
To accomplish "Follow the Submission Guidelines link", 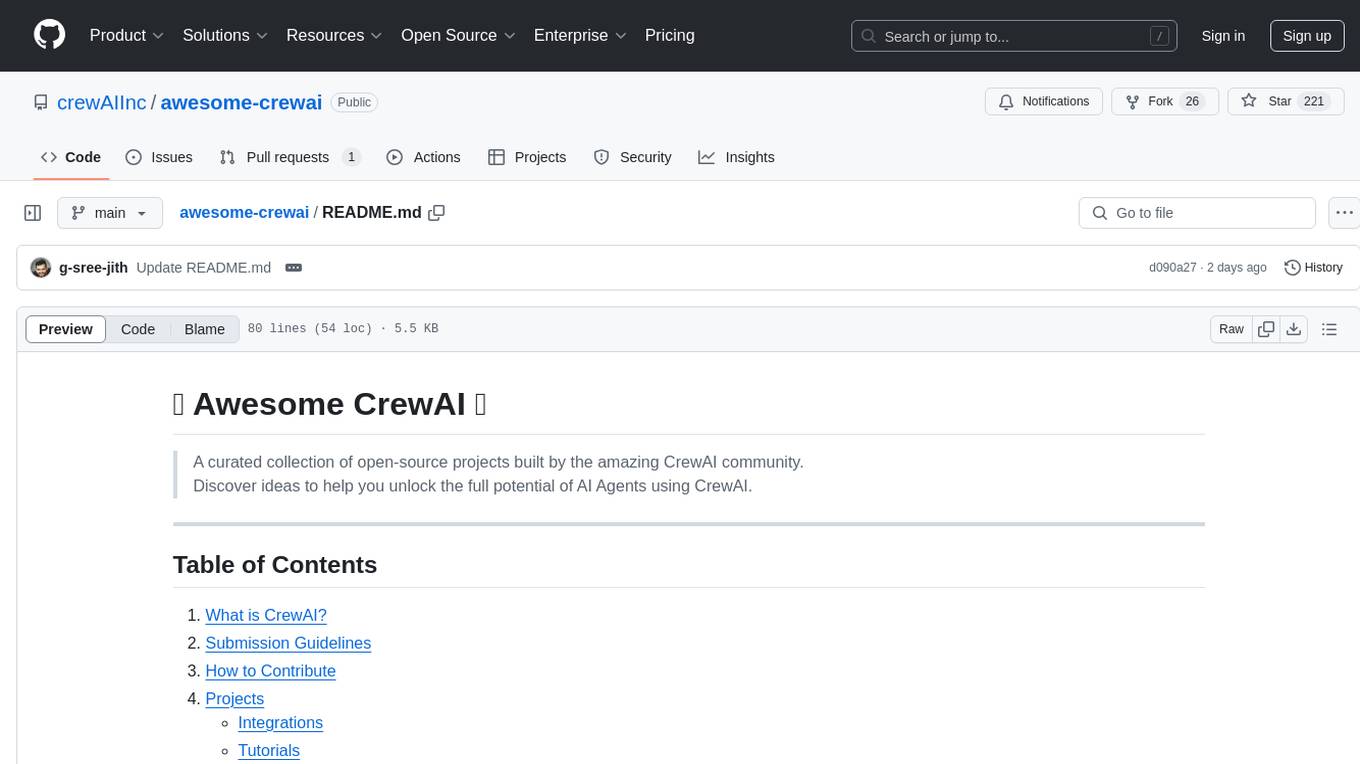I will pos(288,643).
